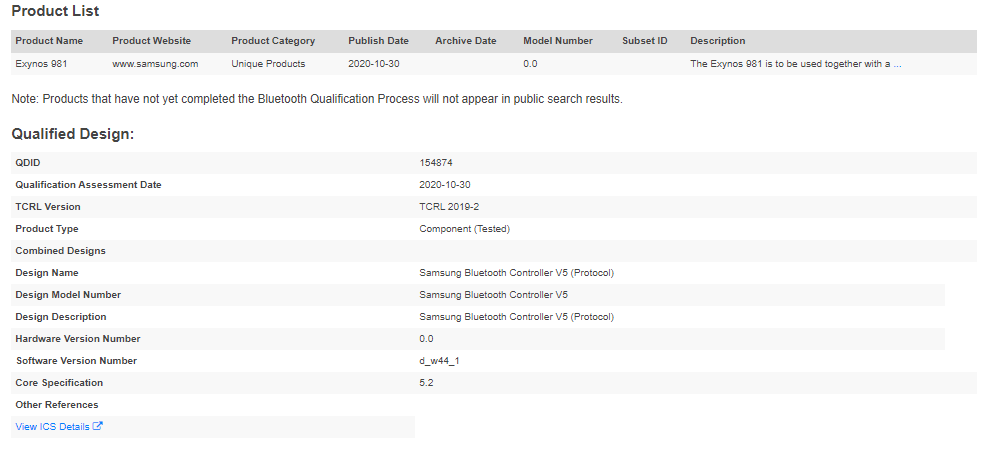Click the TCRL 2019-2 version value

tap(449, 206)
